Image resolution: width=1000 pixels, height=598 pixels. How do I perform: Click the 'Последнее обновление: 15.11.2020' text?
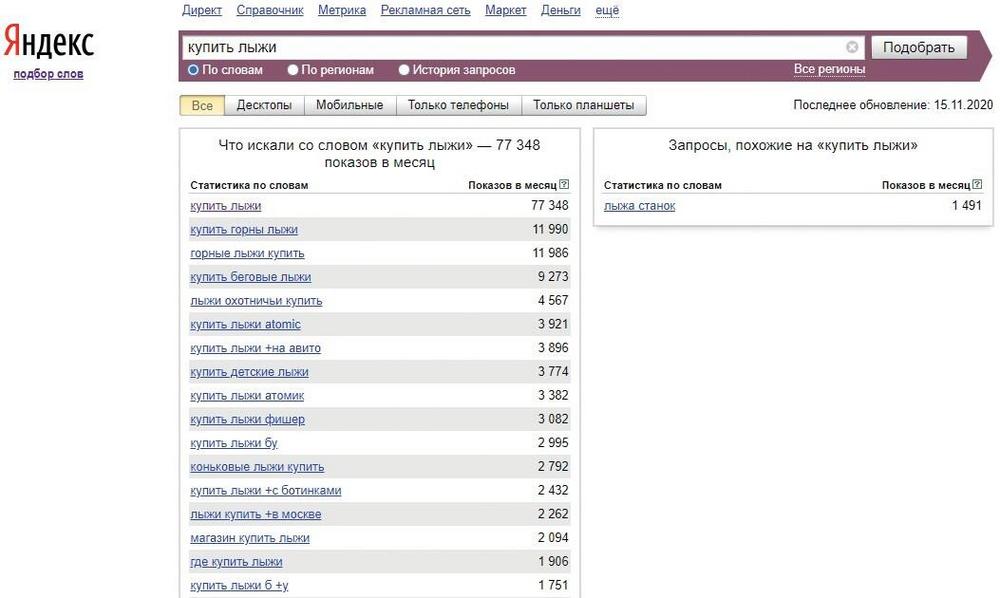[x=893, y=105]
